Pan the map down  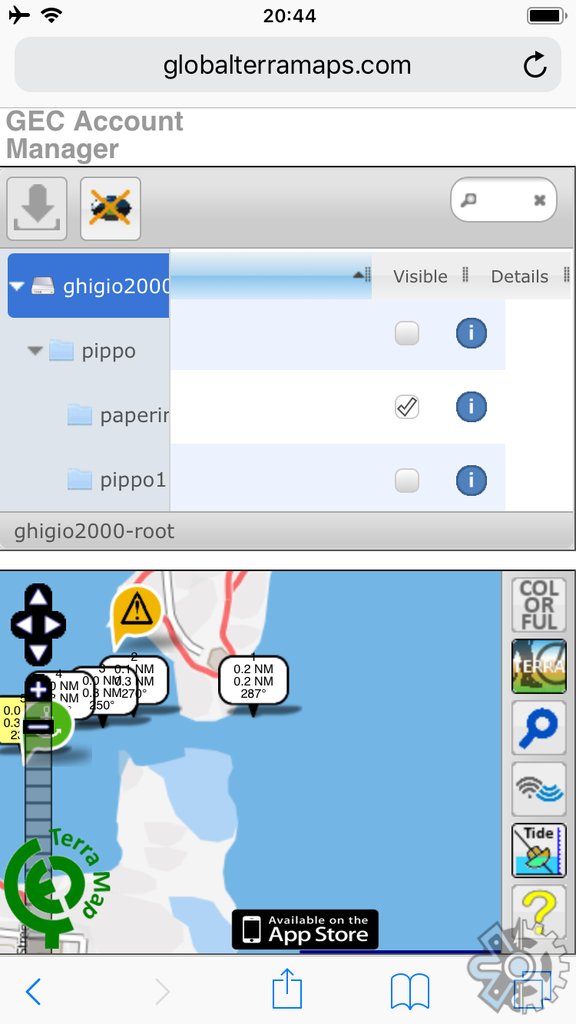[39, 652]
